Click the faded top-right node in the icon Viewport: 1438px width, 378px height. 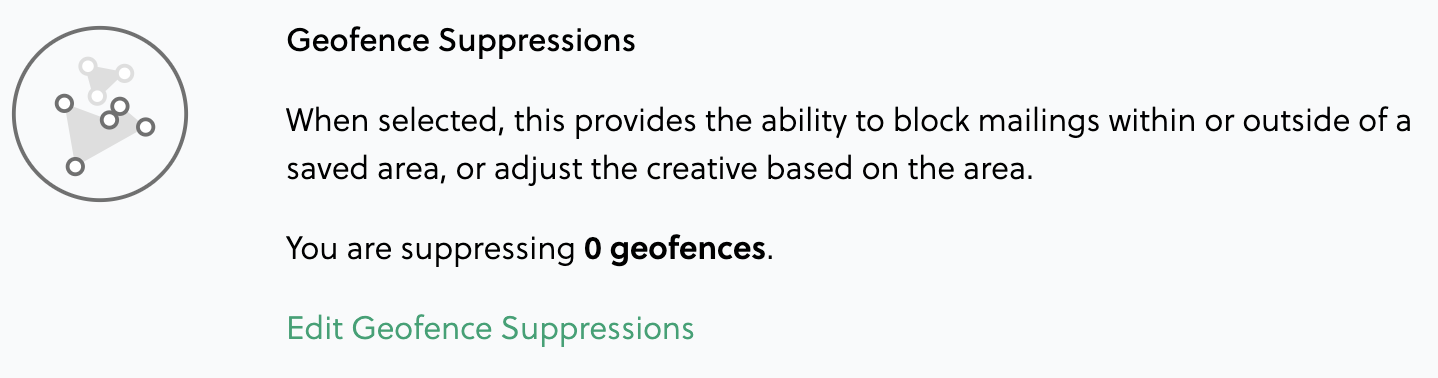click(x=124, y=73)
